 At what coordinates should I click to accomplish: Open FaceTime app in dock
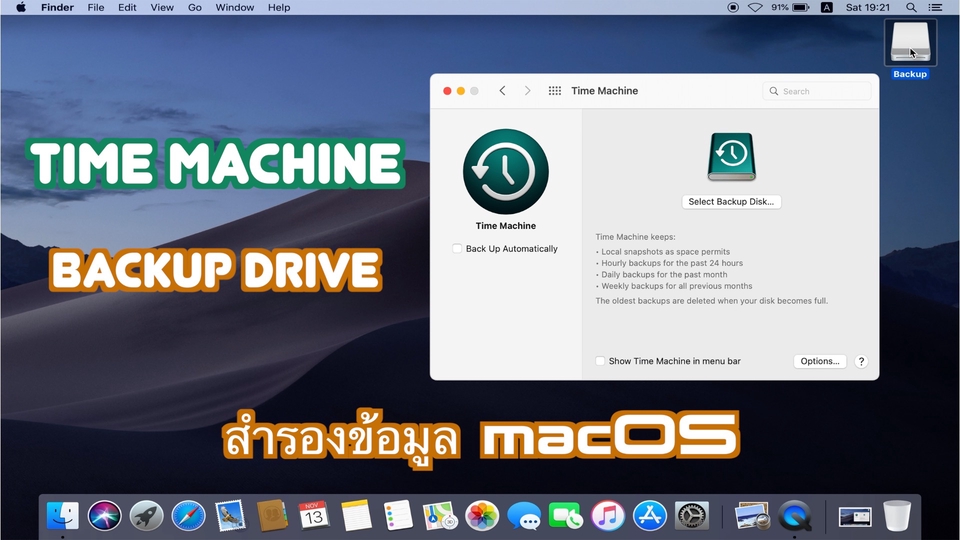pyautogui.click(x=566, y=516)
